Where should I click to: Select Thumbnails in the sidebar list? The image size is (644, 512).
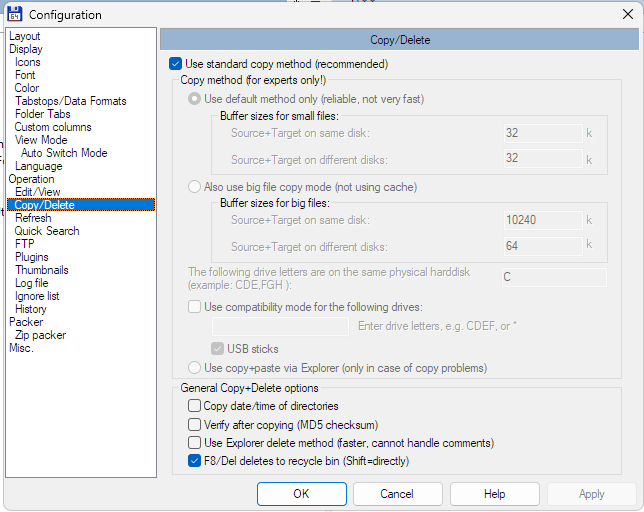tap(41, 270)
